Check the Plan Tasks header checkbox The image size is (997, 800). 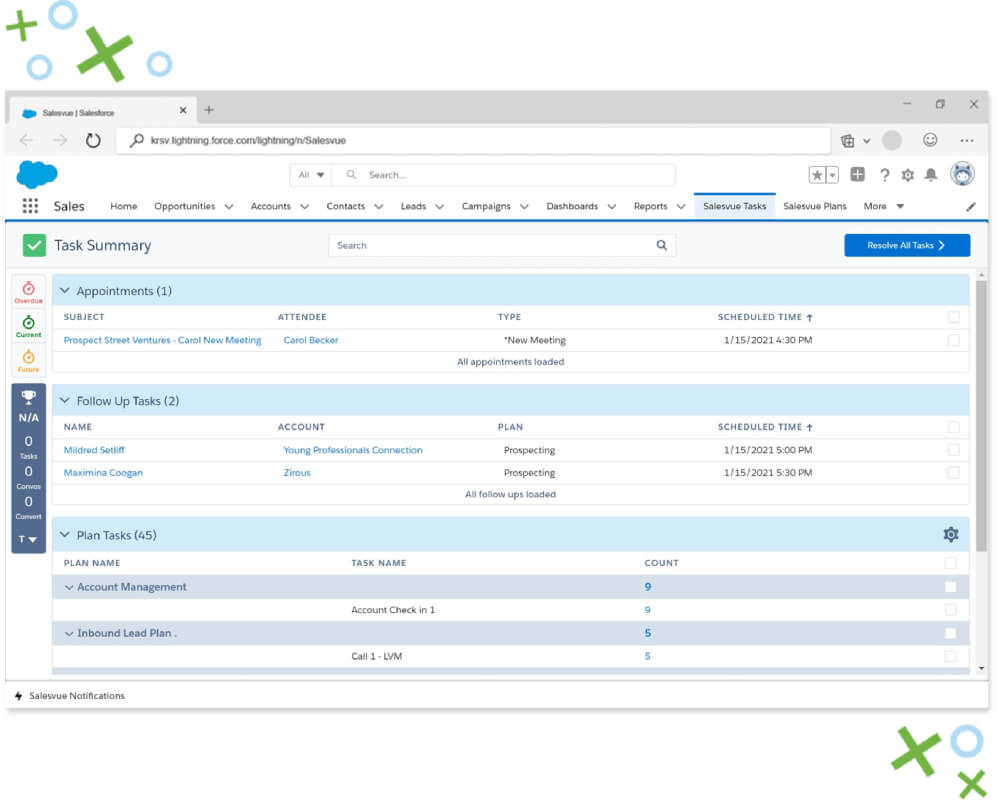(950, 563)
